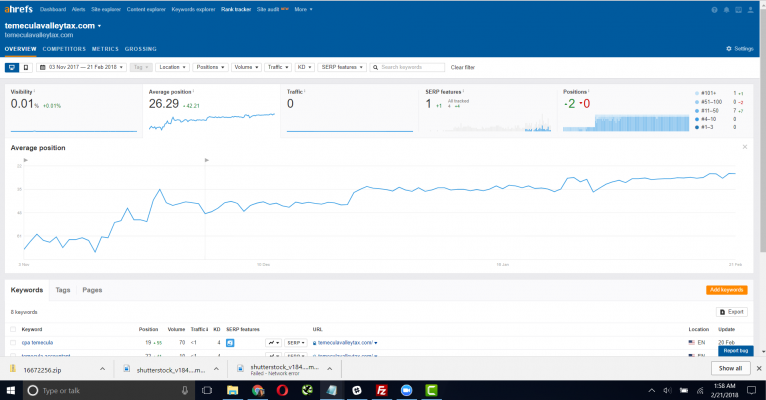Open Settings gear in project header

pyautogui.click(x=740, y=48)
